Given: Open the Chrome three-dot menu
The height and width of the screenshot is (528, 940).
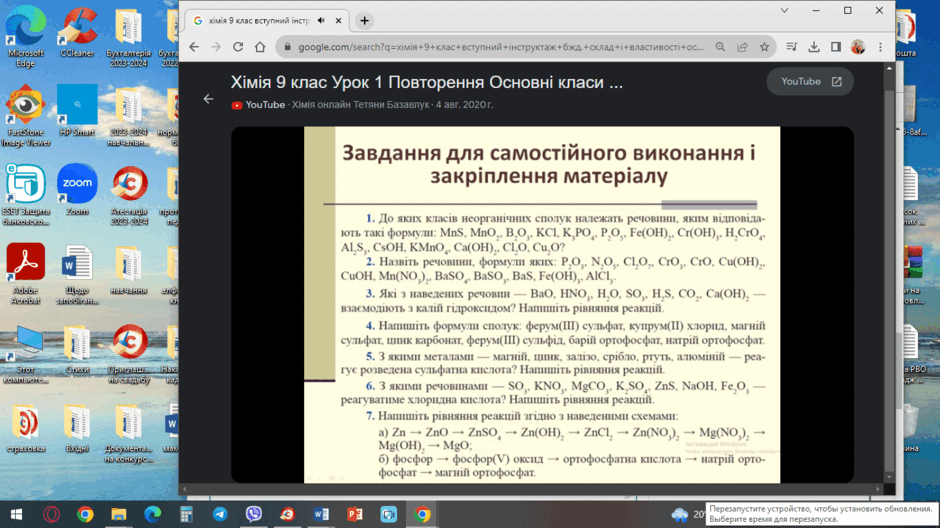Looking at the screenshot, I should click(x=880, y=47).
